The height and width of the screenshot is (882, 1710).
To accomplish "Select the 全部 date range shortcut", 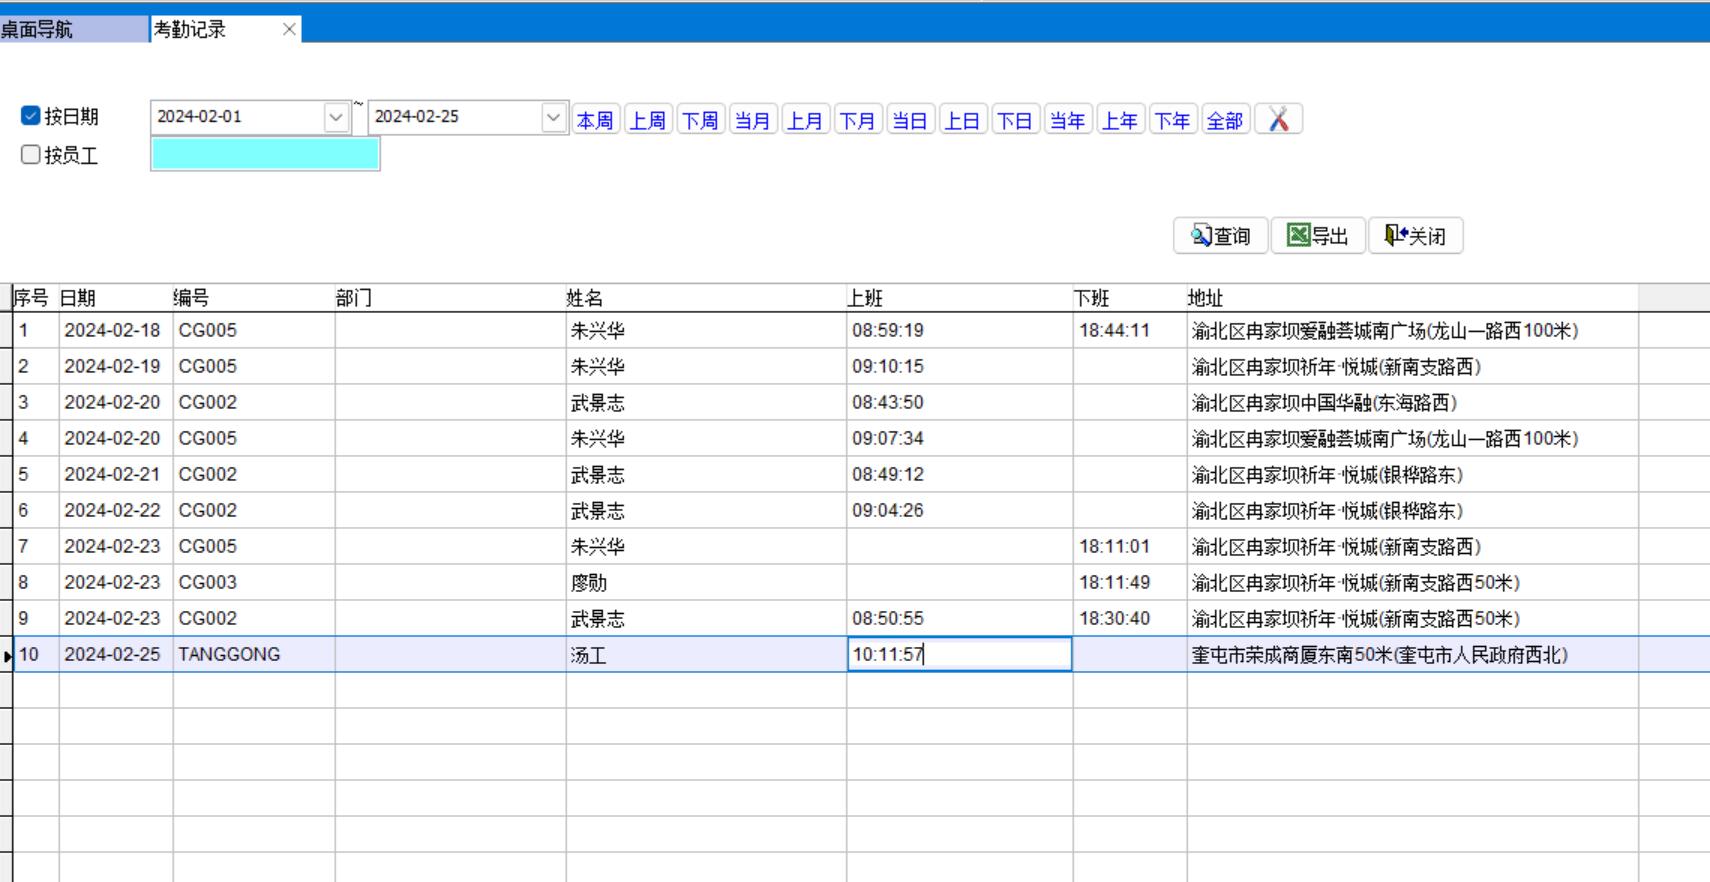I will (1225, 121).
